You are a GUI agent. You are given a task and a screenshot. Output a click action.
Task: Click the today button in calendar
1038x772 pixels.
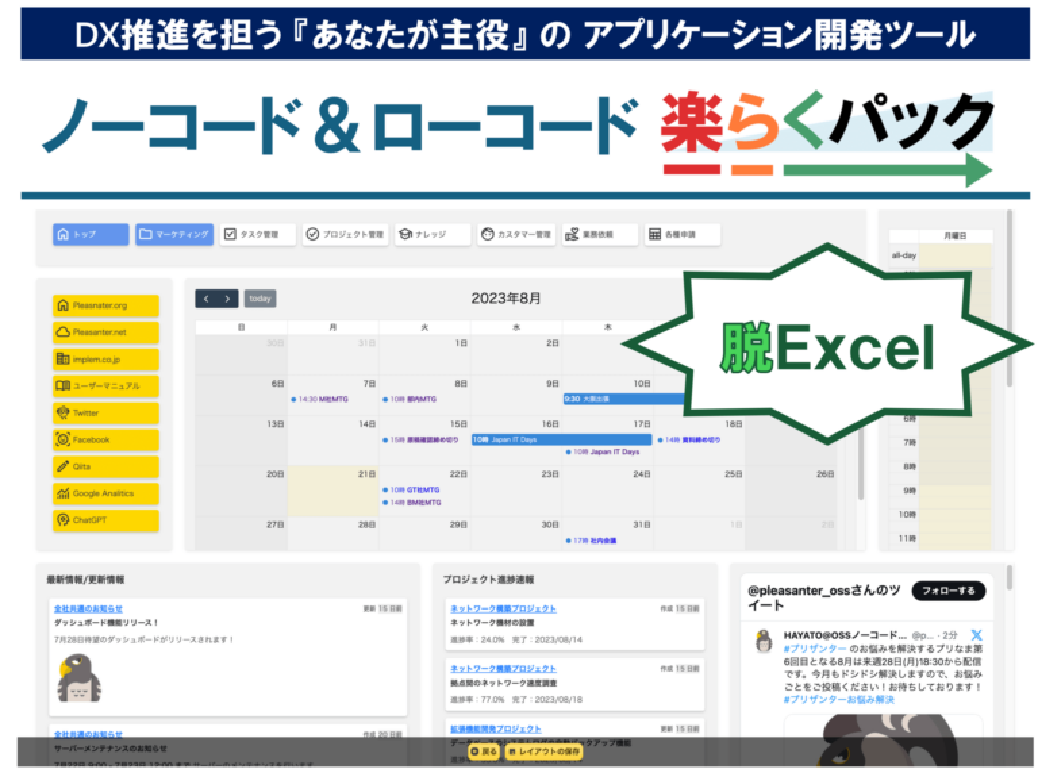point(260,299)
